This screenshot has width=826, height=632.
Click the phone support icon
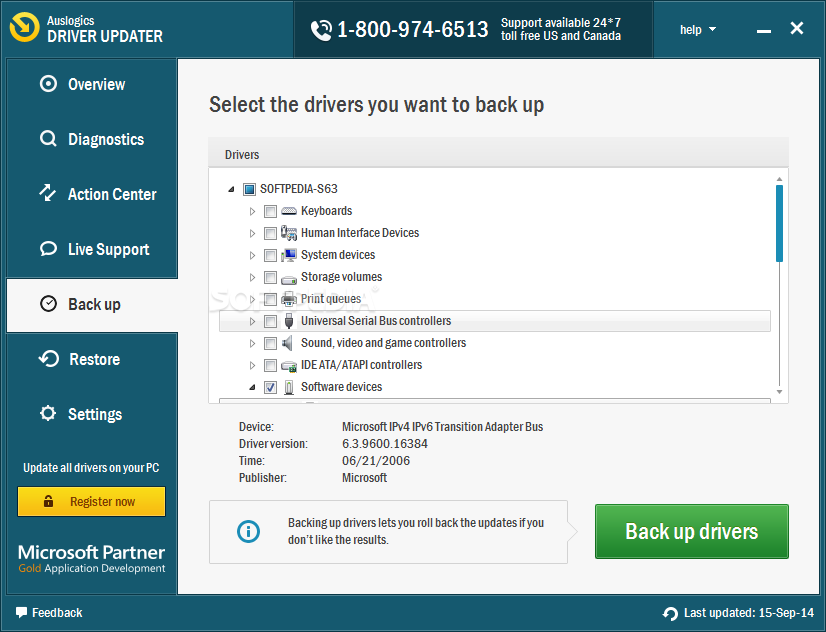point(321,30)
